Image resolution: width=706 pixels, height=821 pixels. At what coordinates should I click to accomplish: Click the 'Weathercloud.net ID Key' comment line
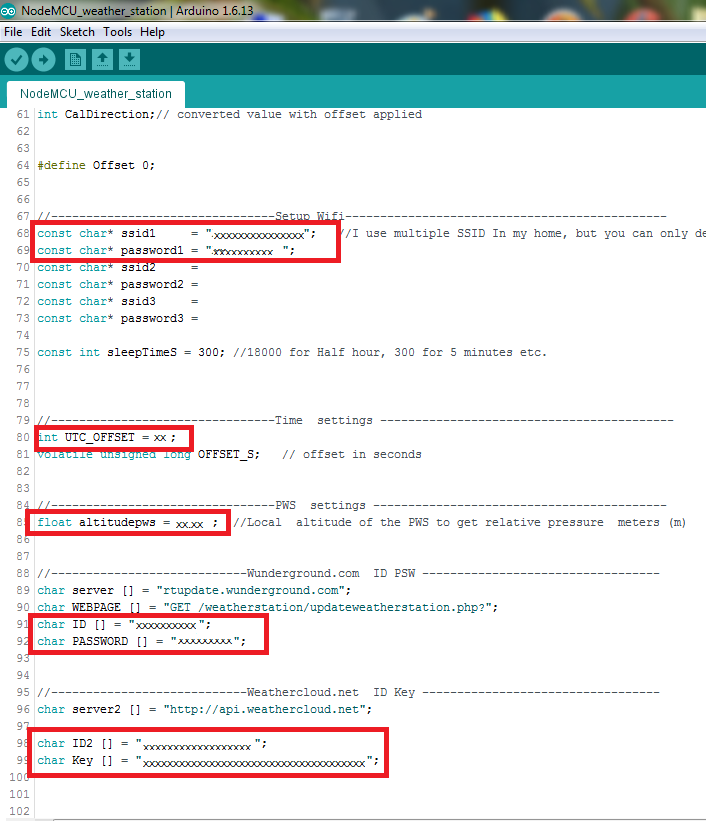click(348, 692)
